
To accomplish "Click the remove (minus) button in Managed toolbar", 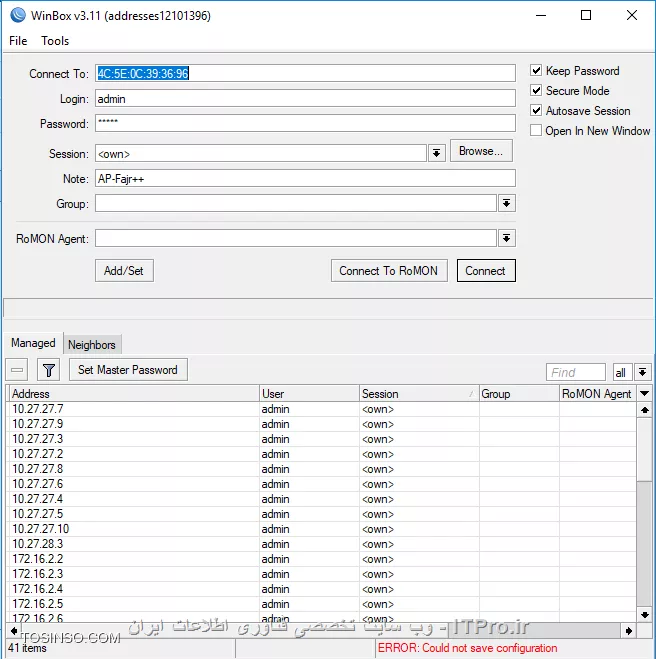I will click(x=17, y=370).
